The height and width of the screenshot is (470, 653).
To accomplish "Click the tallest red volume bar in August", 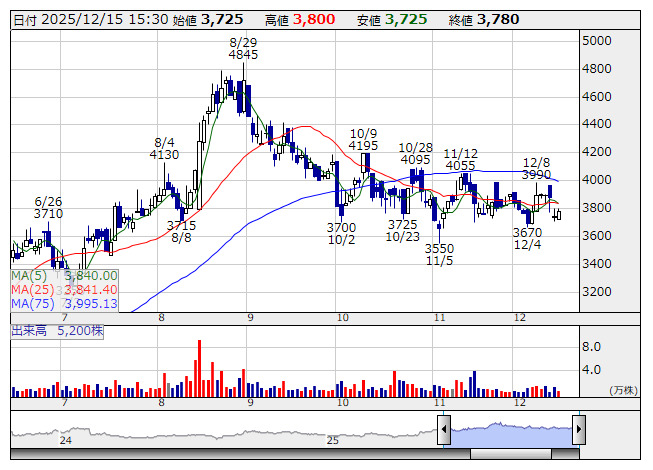I will point(199,368).
